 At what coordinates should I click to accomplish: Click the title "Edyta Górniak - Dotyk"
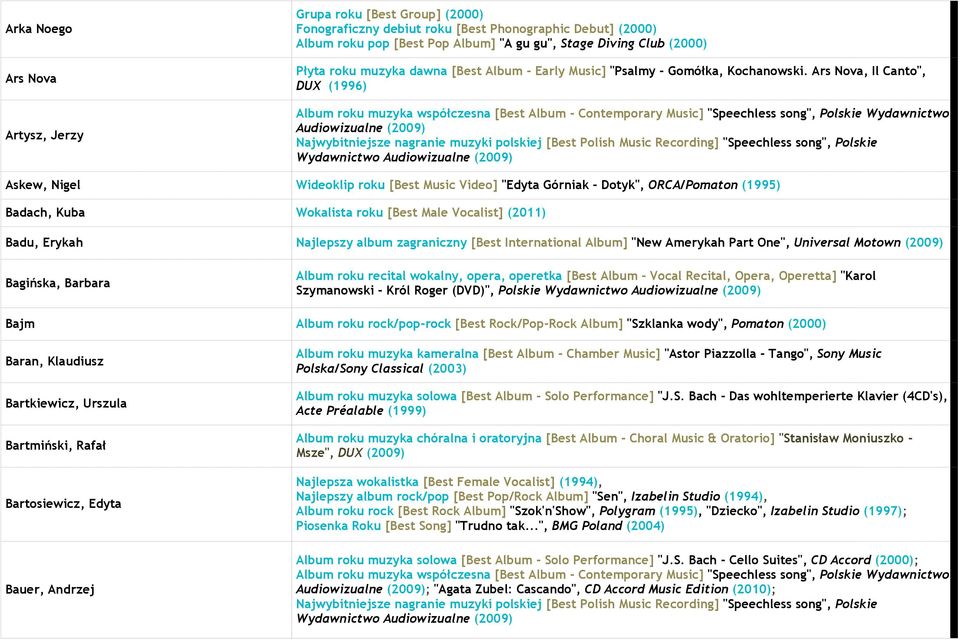(x=571, y=185)
